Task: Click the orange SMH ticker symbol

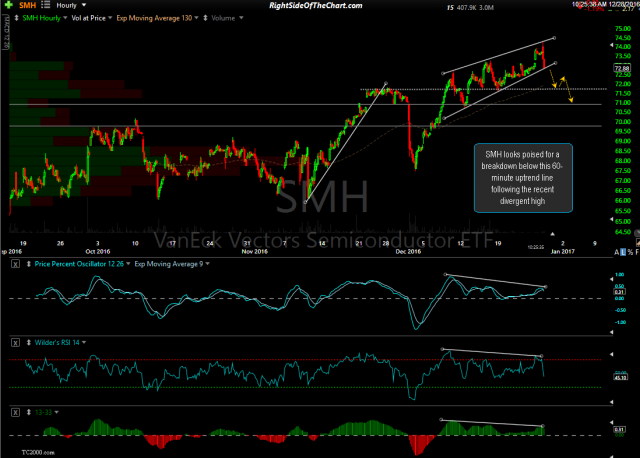Action: [26, 5]
